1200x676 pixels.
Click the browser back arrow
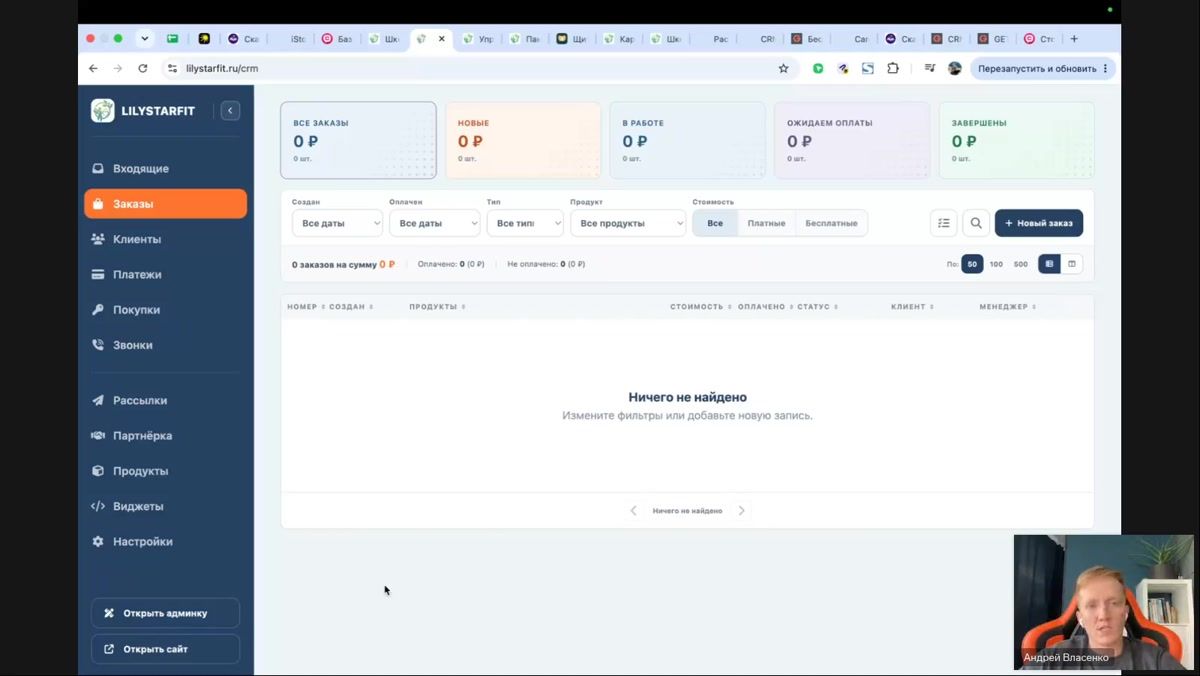point(93,69)
